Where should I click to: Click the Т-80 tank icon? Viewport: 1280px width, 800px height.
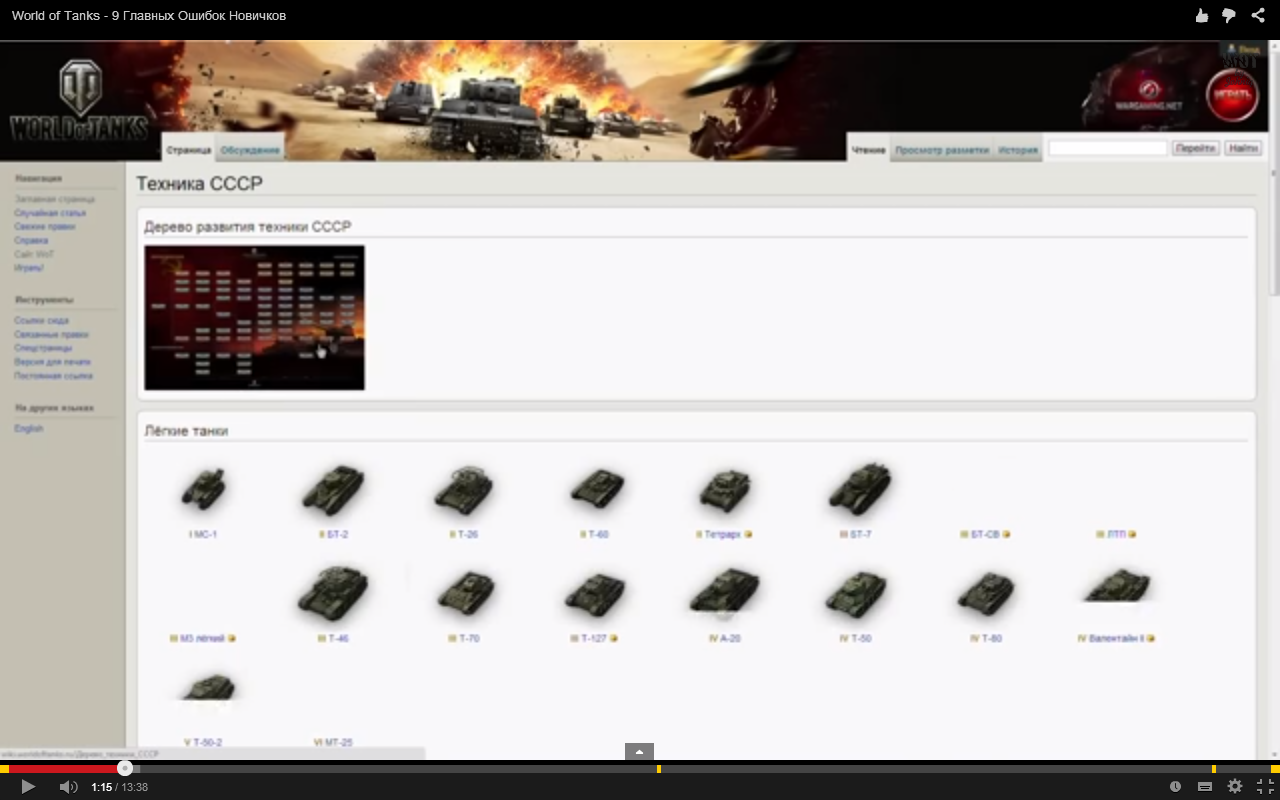point(987,593)
